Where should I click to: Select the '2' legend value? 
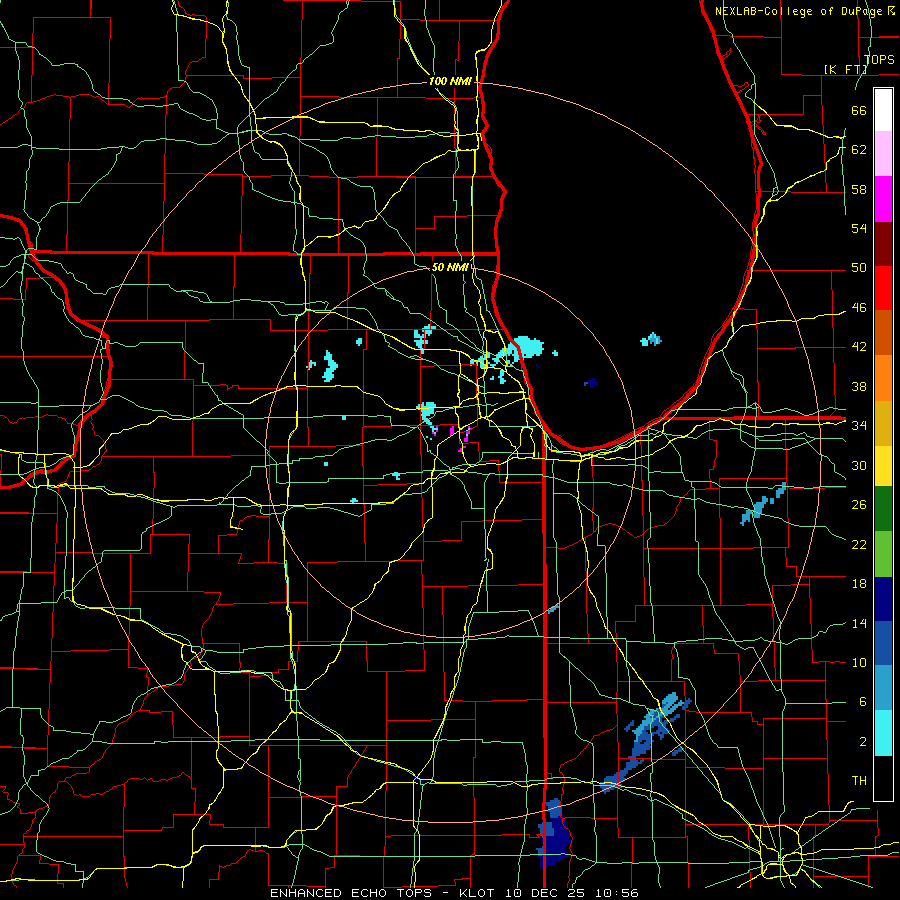point(862,742)
